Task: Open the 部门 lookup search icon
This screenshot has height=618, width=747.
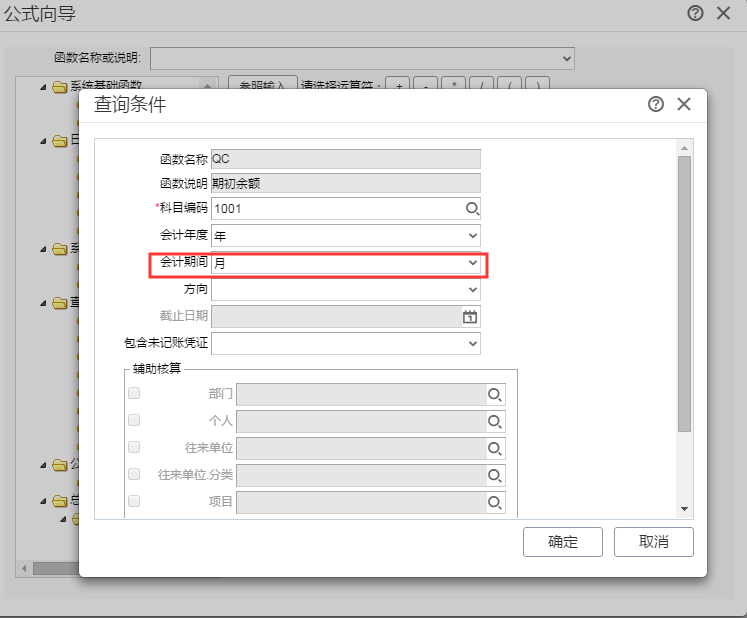Action: pyautogui.click(x=495, y=395)
